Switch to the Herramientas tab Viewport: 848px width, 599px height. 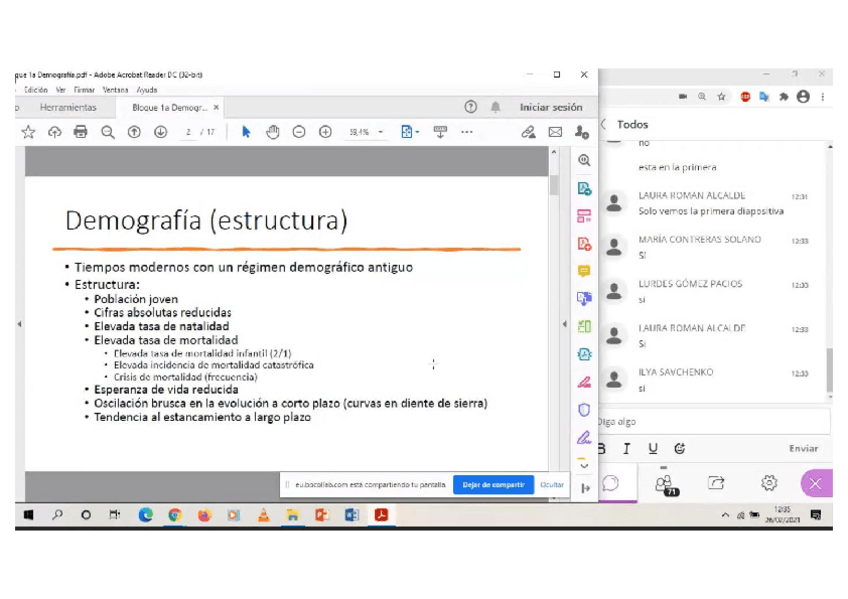[68, 107]
